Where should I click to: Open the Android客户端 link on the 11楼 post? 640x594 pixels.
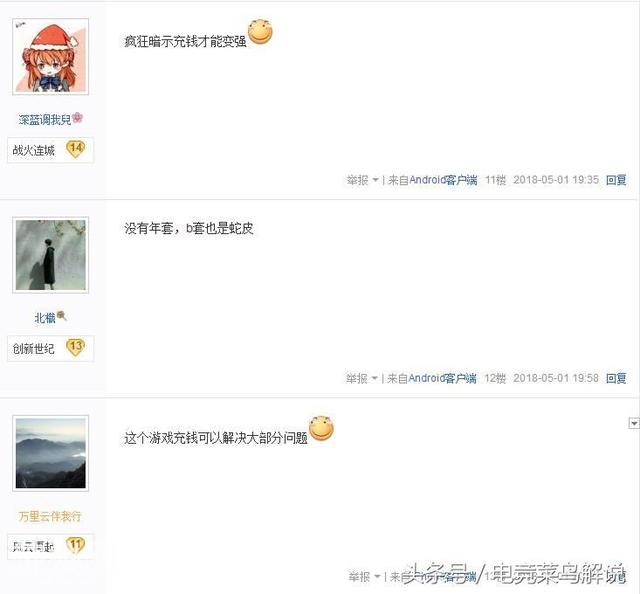point(443,180)
